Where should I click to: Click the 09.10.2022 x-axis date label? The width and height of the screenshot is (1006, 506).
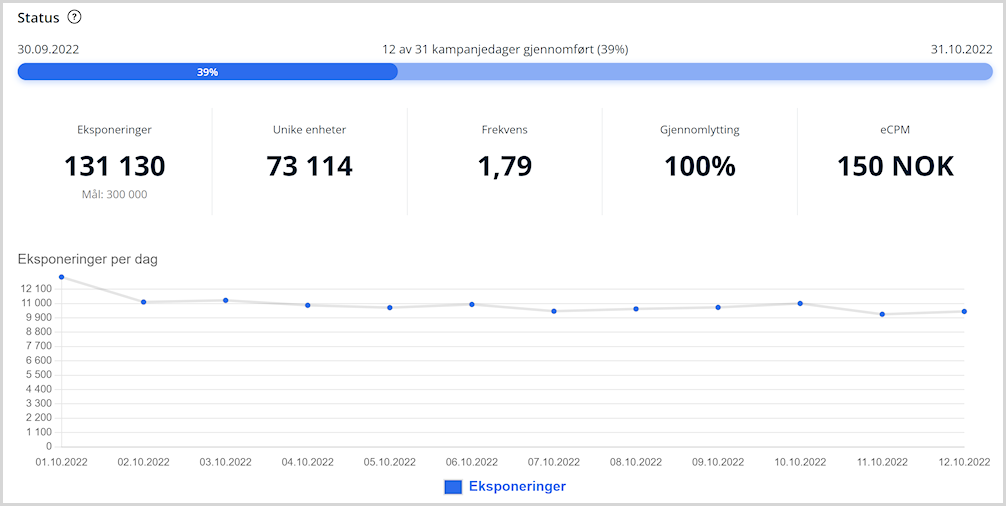718,462
